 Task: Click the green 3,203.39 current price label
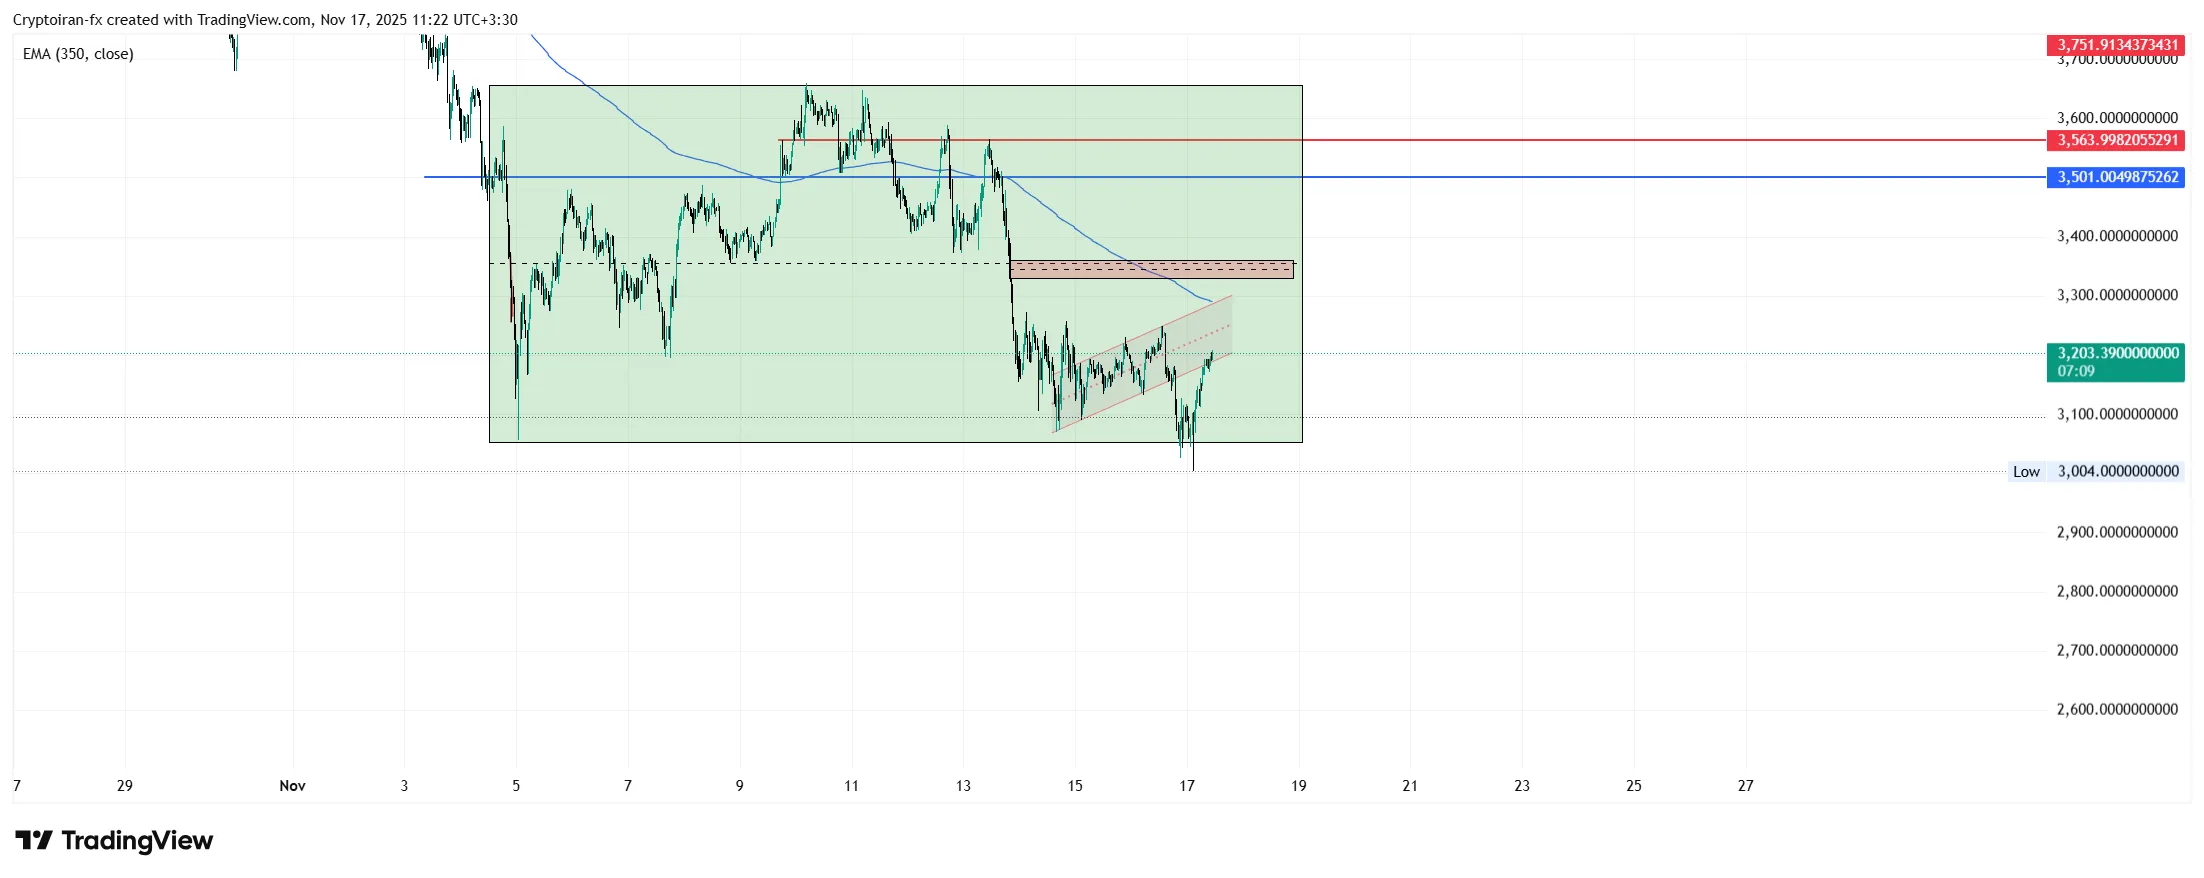(2116, 361)
